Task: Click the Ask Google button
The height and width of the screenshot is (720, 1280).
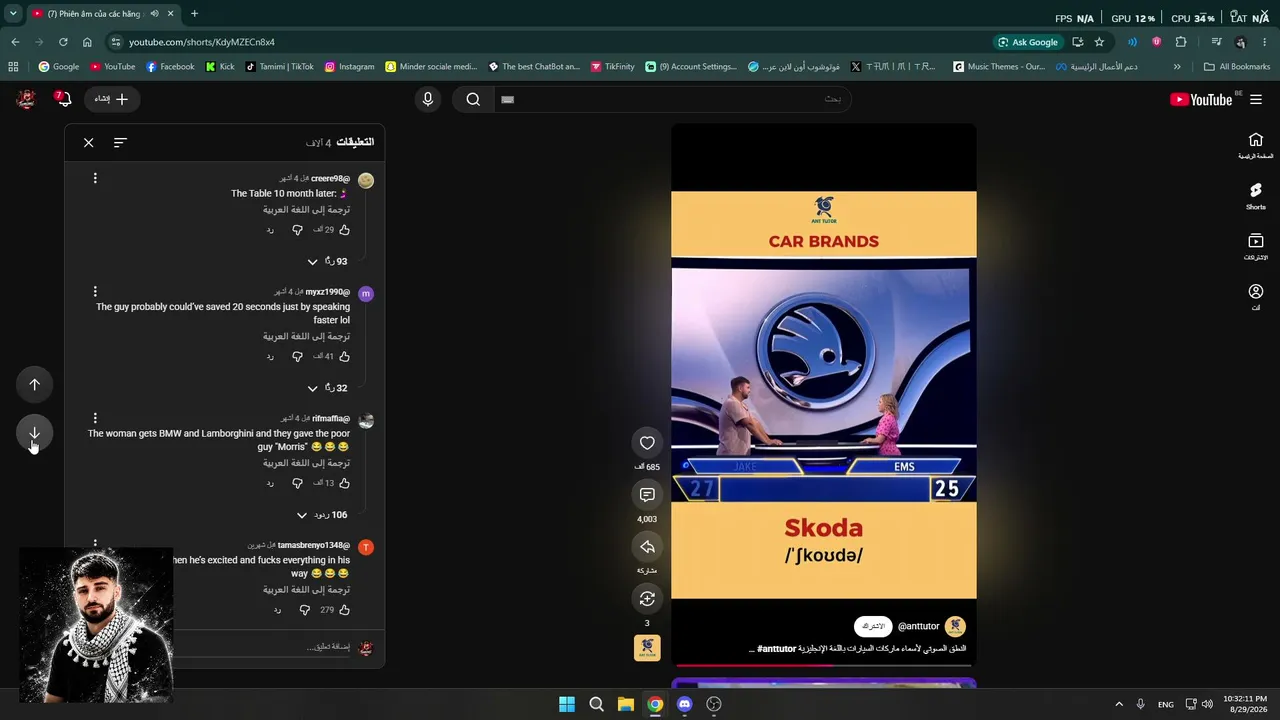Action: pyautogui.click(x=1027, y=42)
